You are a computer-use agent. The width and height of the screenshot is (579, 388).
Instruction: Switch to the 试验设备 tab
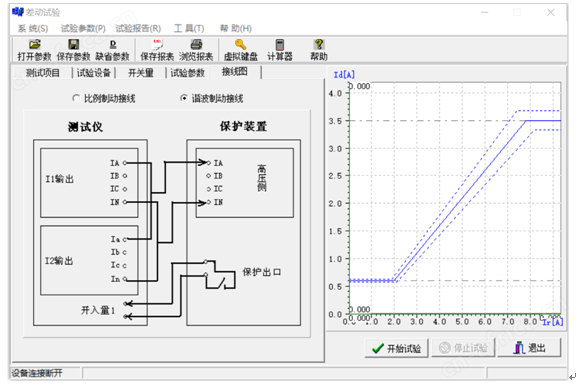click(94, 73)
